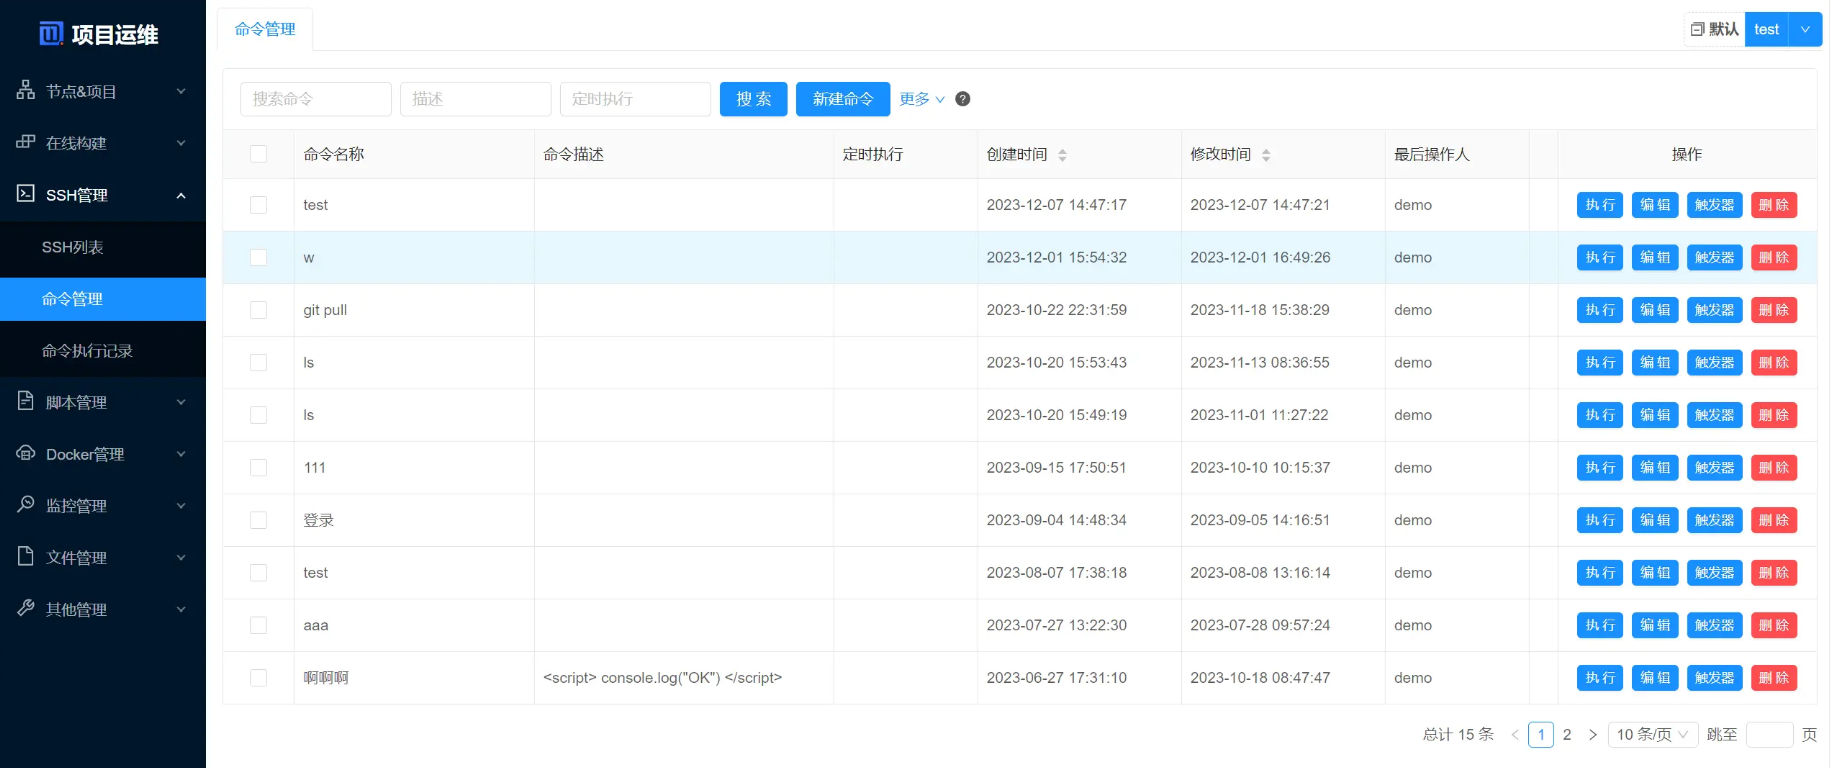The height and width of the screenshot is (768, 1831).
Task: Check the 'aaa' command row
Action: coord(259,625)
